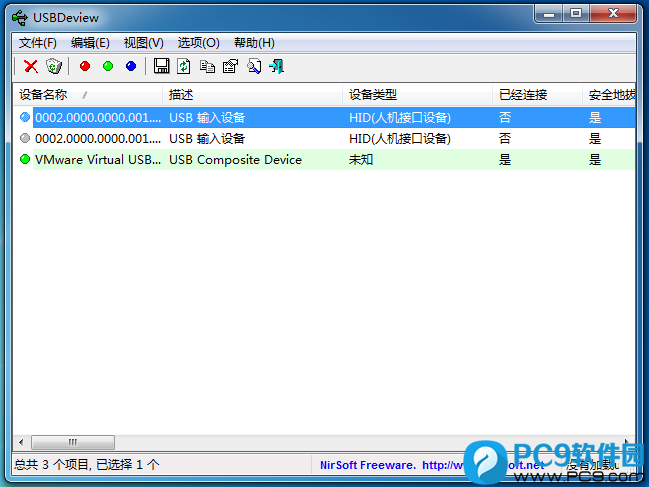The image size is (649, 487).
Task: Open the 编辑(E) menu
Action: 90,43
